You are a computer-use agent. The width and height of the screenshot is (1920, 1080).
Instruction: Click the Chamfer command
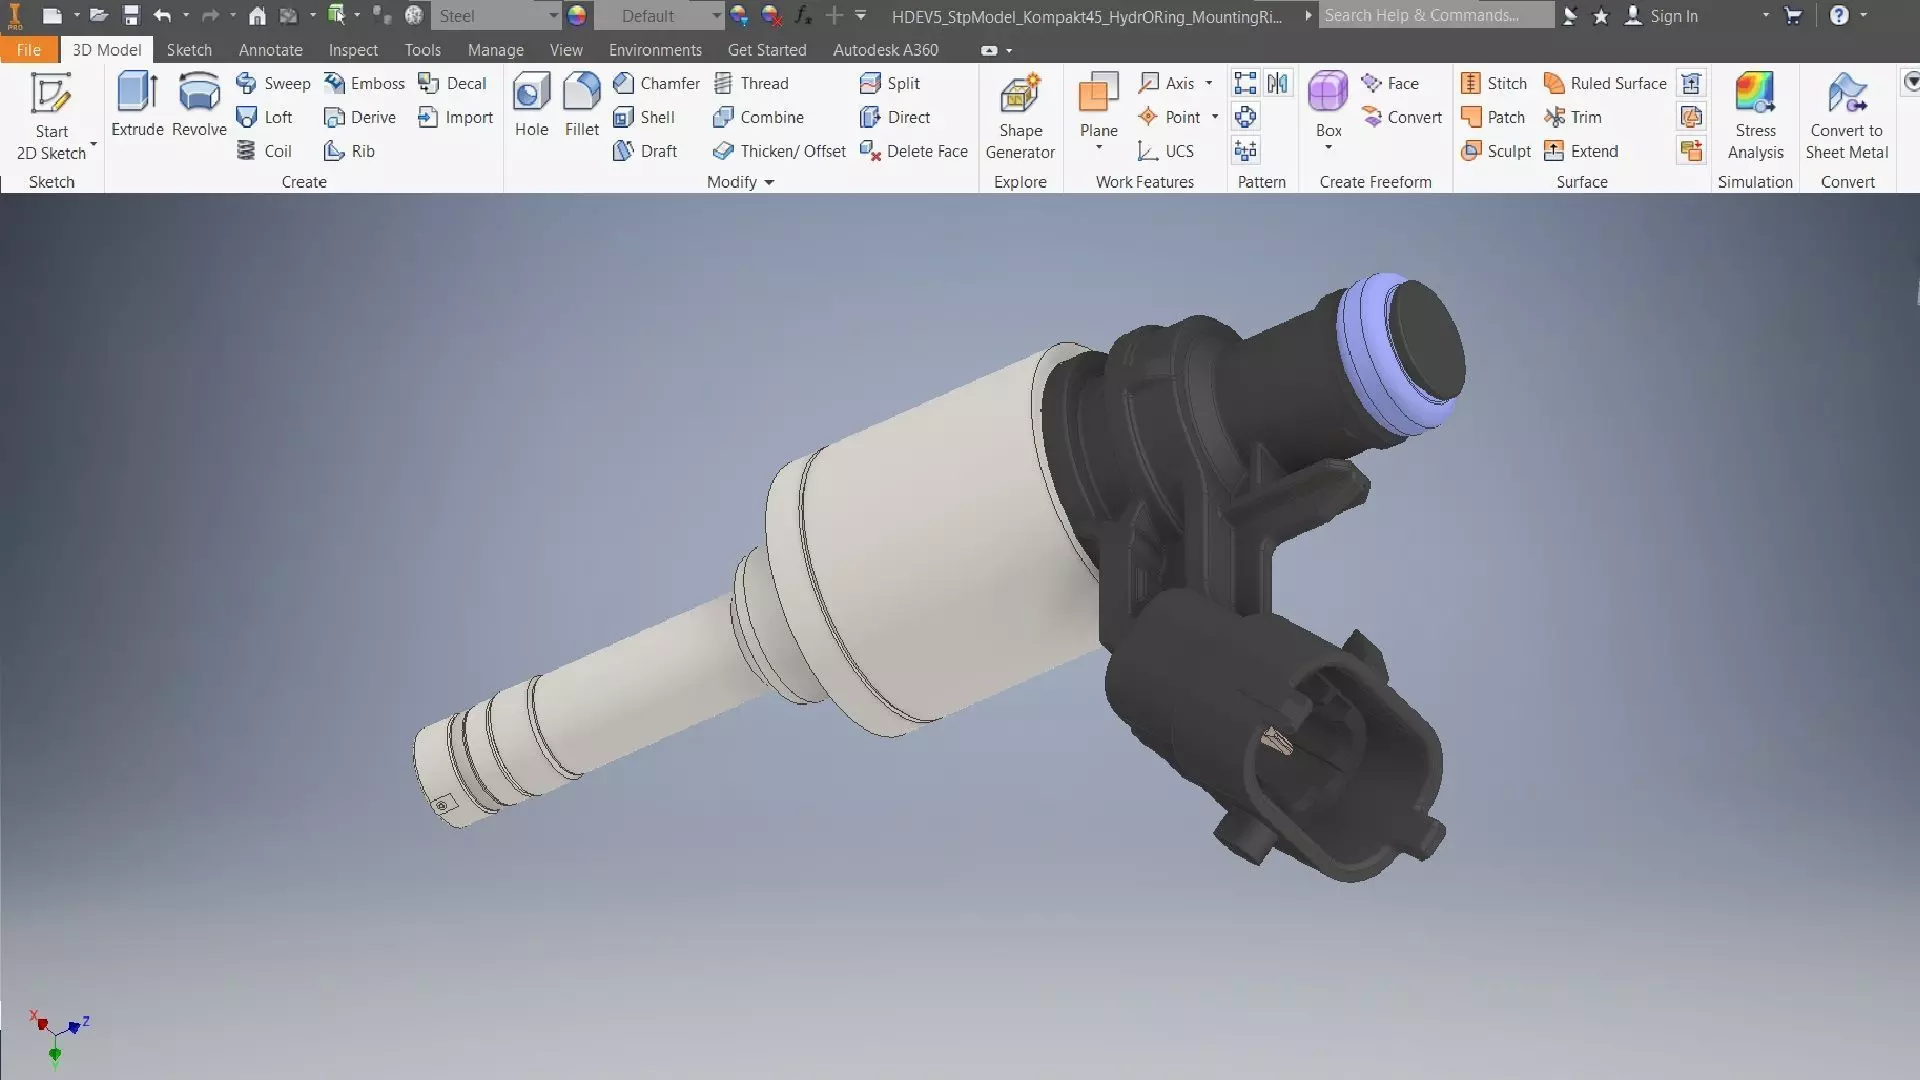[656, 83]
